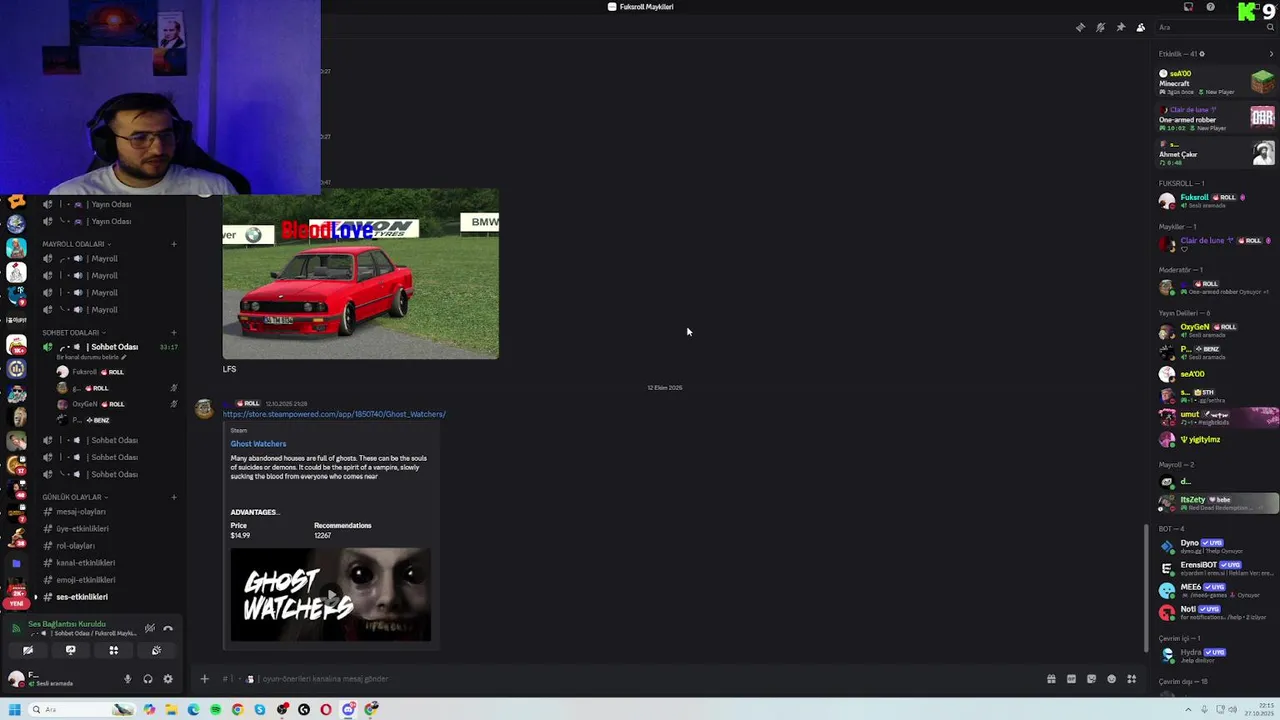
Task: Open the Windows Start button
Action: [x=14, y=710]
